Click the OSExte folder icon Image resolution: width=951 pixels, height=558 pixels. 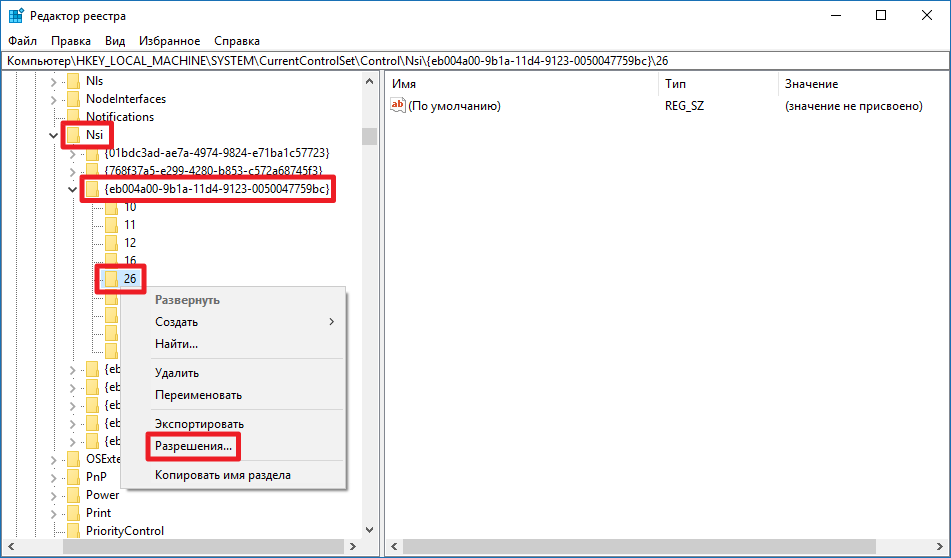73,459
